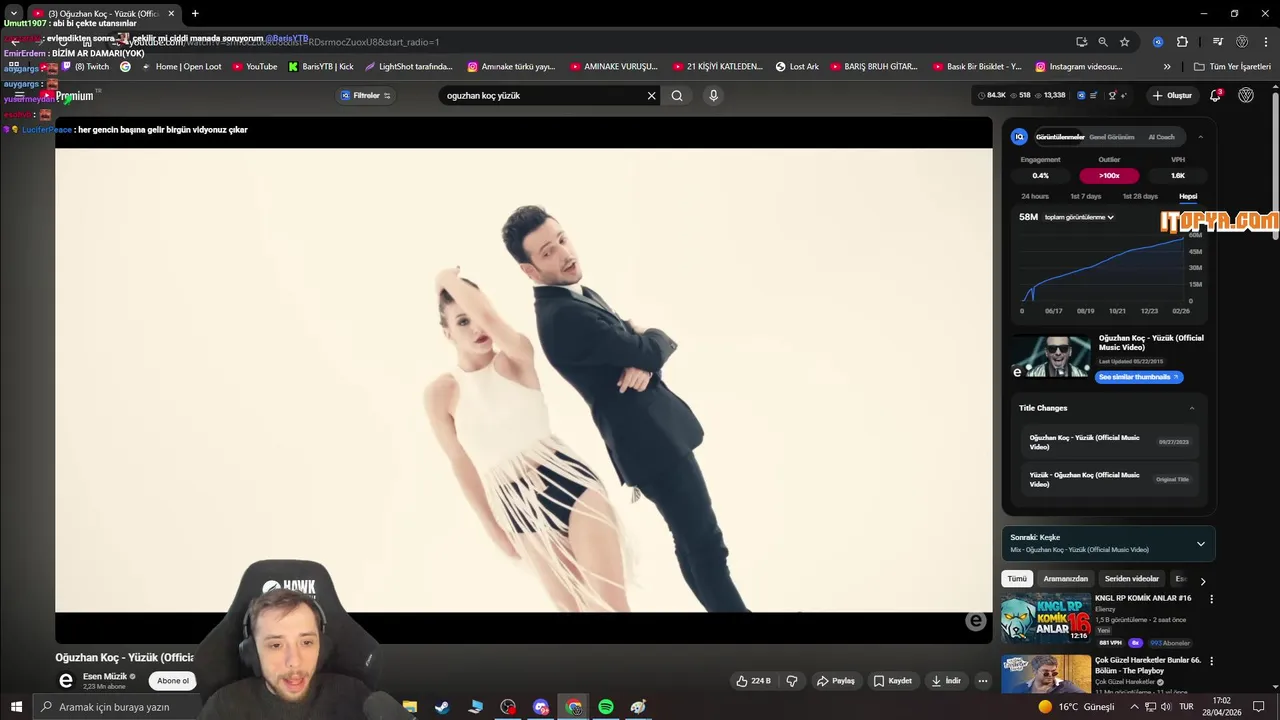Open the Chrome three-dot menu

click(x=1267, y=42)
